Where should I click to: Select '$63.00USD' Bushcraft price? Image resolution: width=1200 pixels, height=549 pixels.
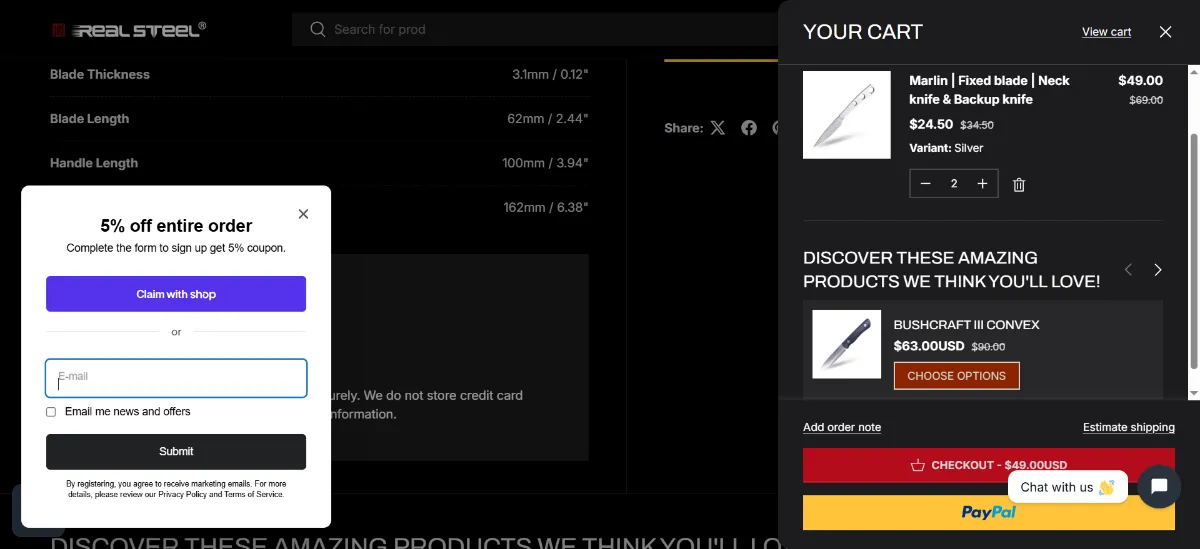click(x=929, y=346)
